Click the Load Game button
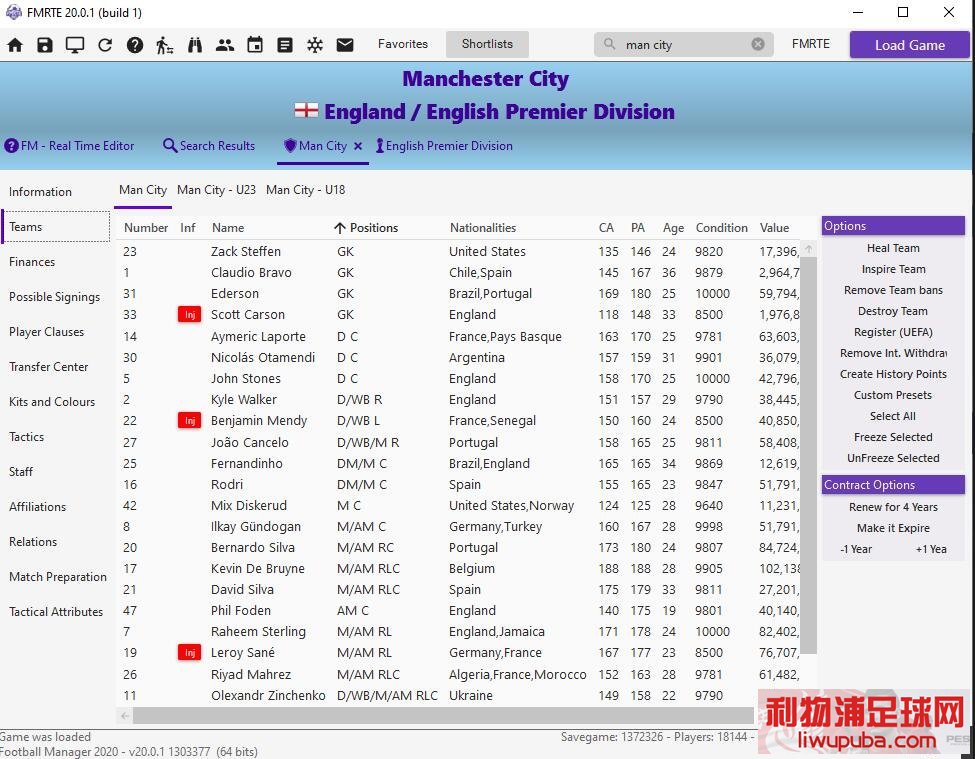The image size is (975, 759). (x=910, y=45)
